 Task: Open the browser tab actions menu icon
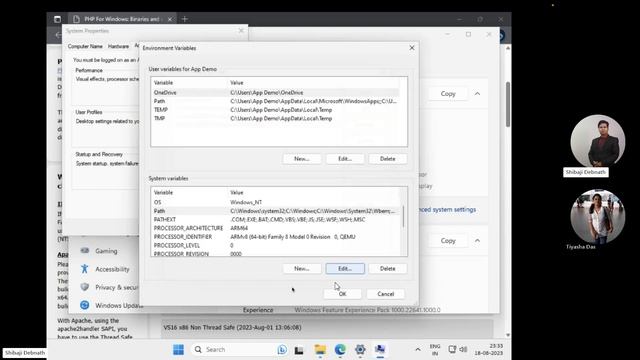click(x=57, y=19)
